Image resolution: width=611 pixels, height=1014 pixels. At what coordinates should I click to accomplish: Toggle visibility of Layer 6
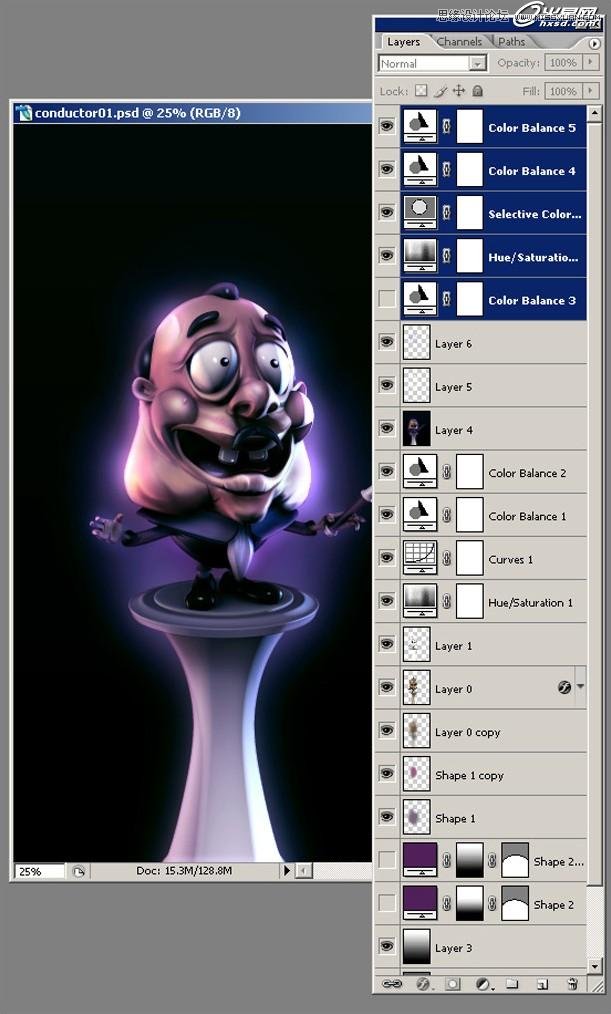387,341
